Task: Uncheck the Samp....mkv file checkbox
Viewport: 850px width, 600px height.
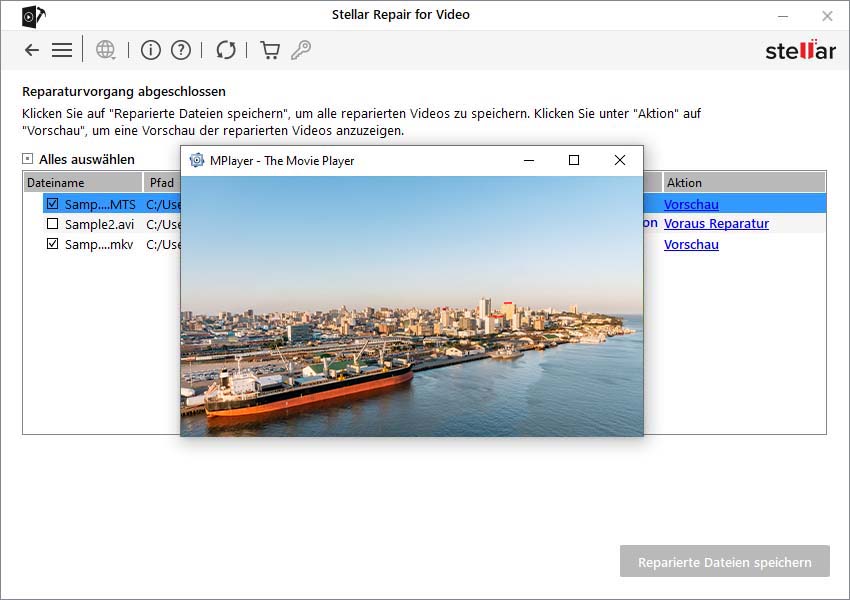Action: click(x=53, y=244)
